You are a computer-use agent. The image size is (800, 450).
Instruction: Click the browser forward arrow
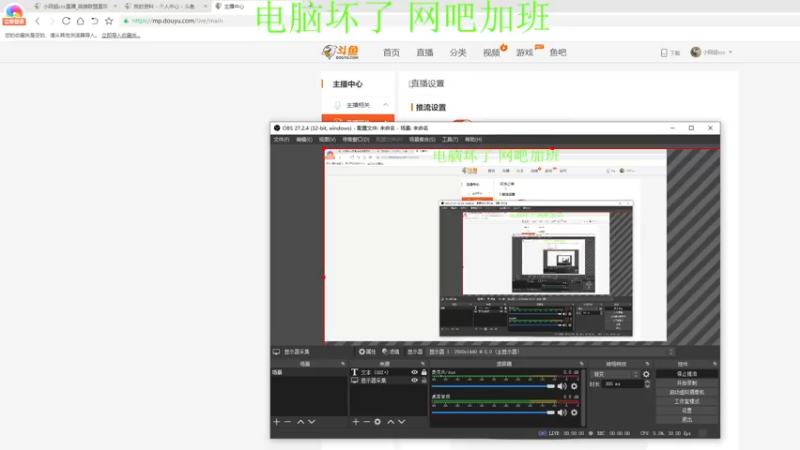pos(52,21)
